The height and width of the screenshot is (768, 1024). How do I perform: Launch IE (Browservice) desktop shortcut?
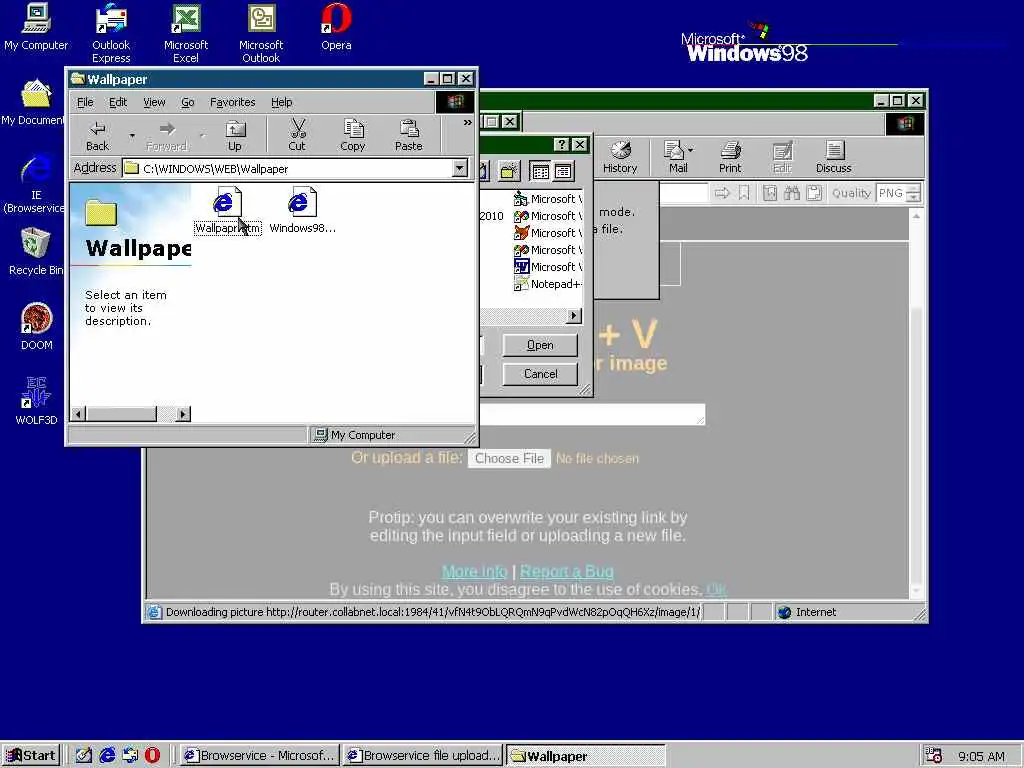35,184
